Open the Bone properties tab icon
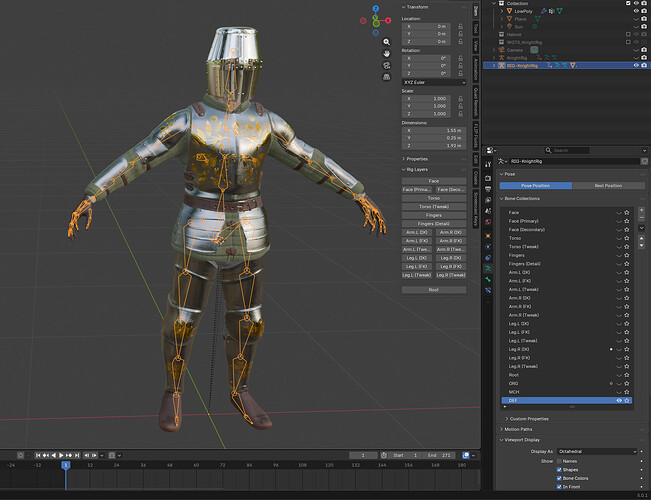 [x=488, y=279]
